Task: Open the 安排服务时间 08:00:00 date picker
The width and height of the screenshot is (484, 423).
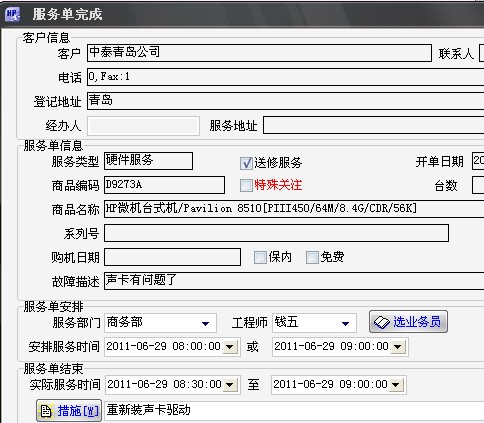Action: 229,347
